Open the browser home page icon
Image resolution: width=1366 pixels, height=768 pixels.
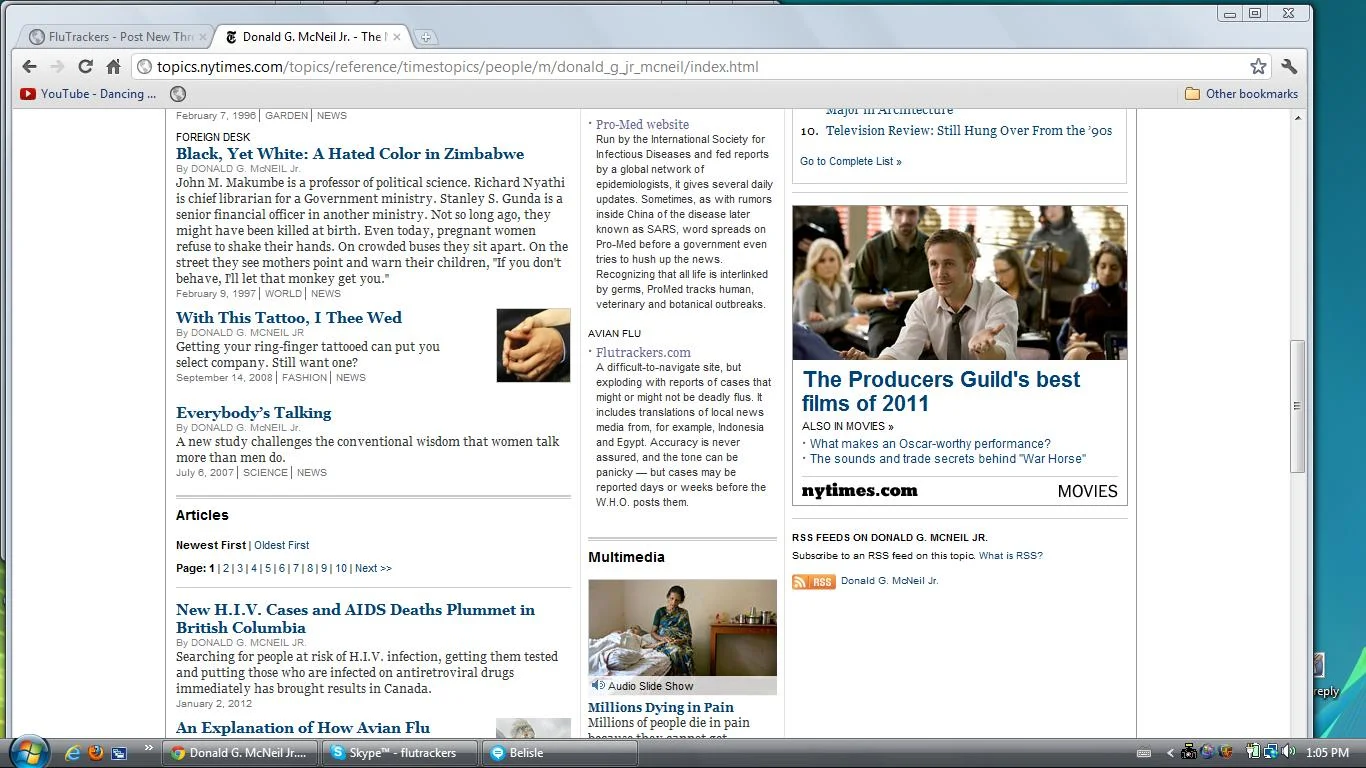tap(113, 67)
